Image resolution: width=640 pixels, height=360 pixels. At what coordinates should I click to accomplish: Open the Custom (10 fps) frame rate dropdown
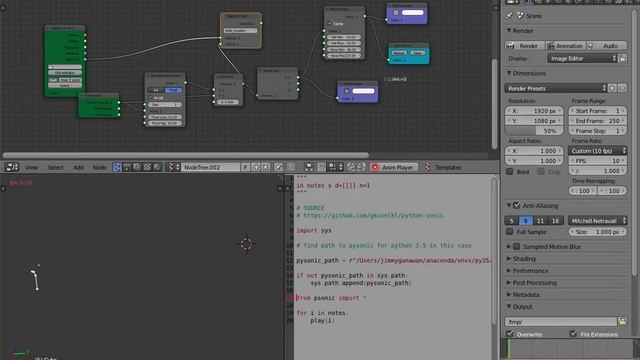click(x=598, y=151)
